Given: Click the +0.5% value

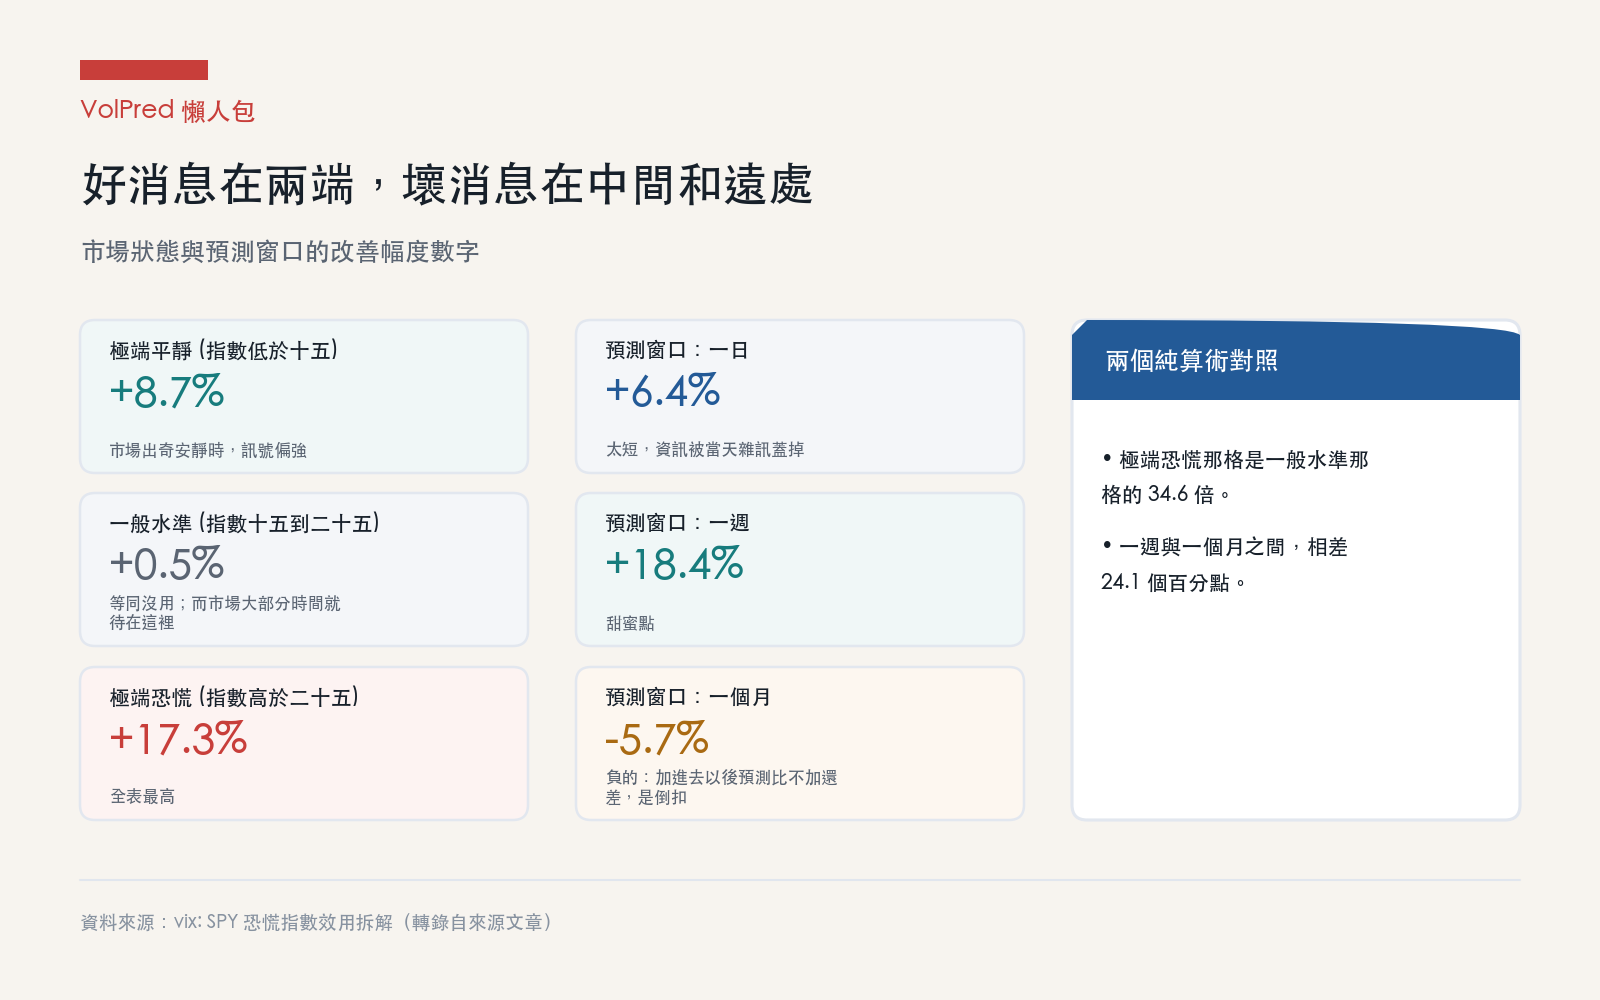Looking at the screenshot, I should click(x=167, y=564).
